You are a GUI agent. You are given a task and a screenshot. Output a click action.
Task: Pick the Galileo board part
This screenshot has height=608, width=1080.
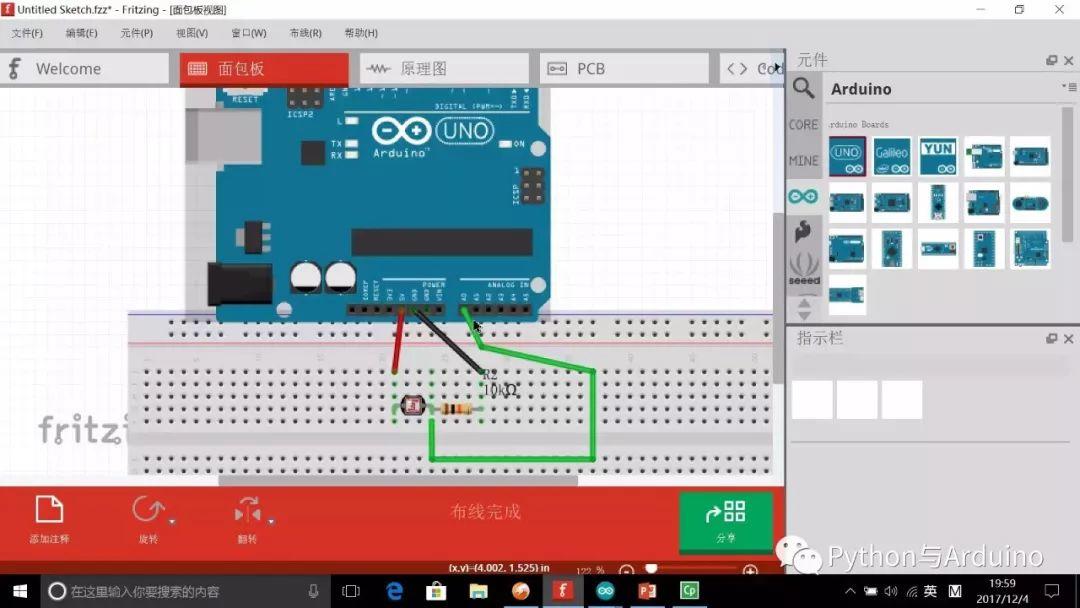click(892, 156)
